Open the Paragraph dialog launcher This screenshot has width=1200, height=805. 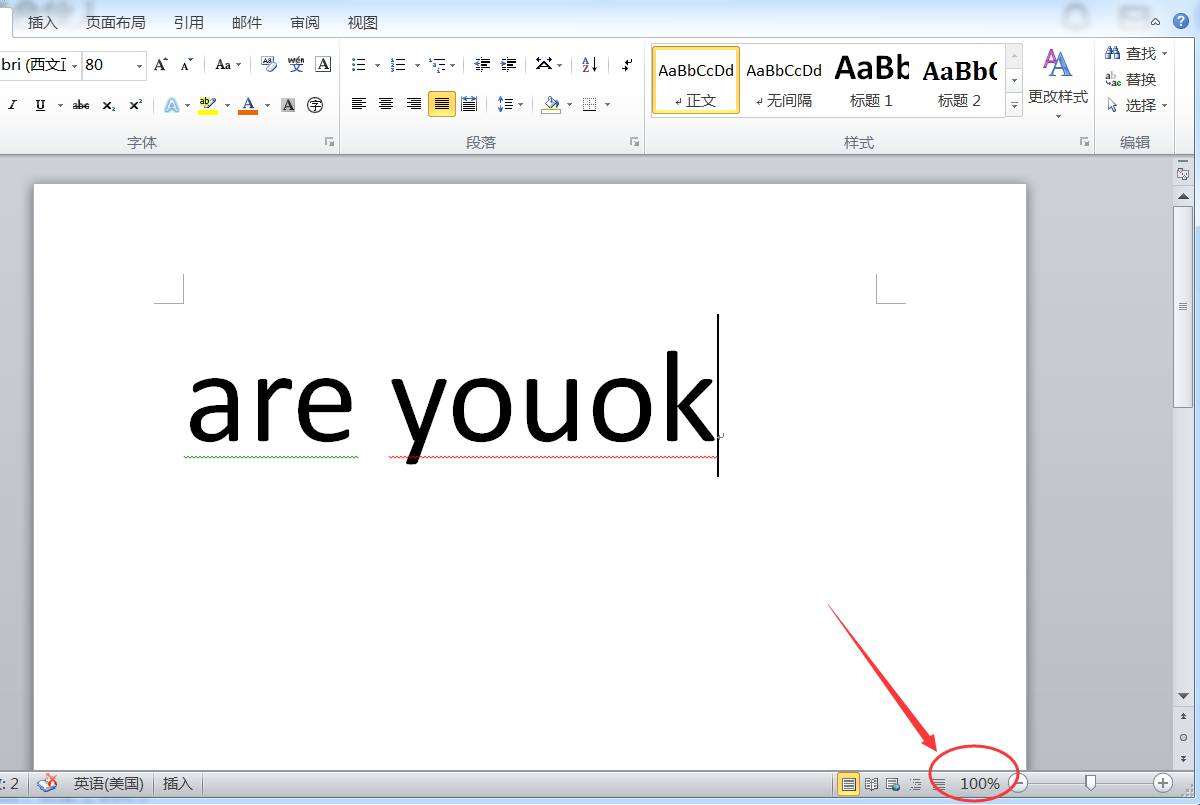(634, 143)
